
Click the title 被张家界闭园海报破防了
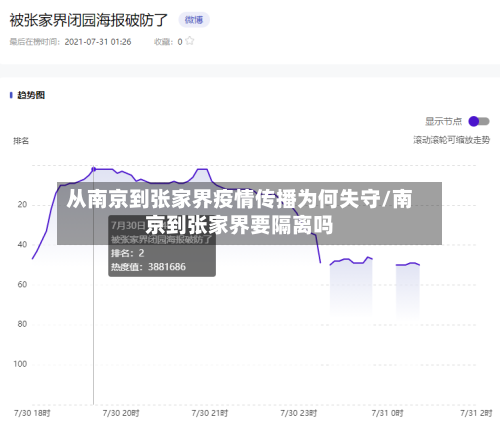(x=88, y=20)
